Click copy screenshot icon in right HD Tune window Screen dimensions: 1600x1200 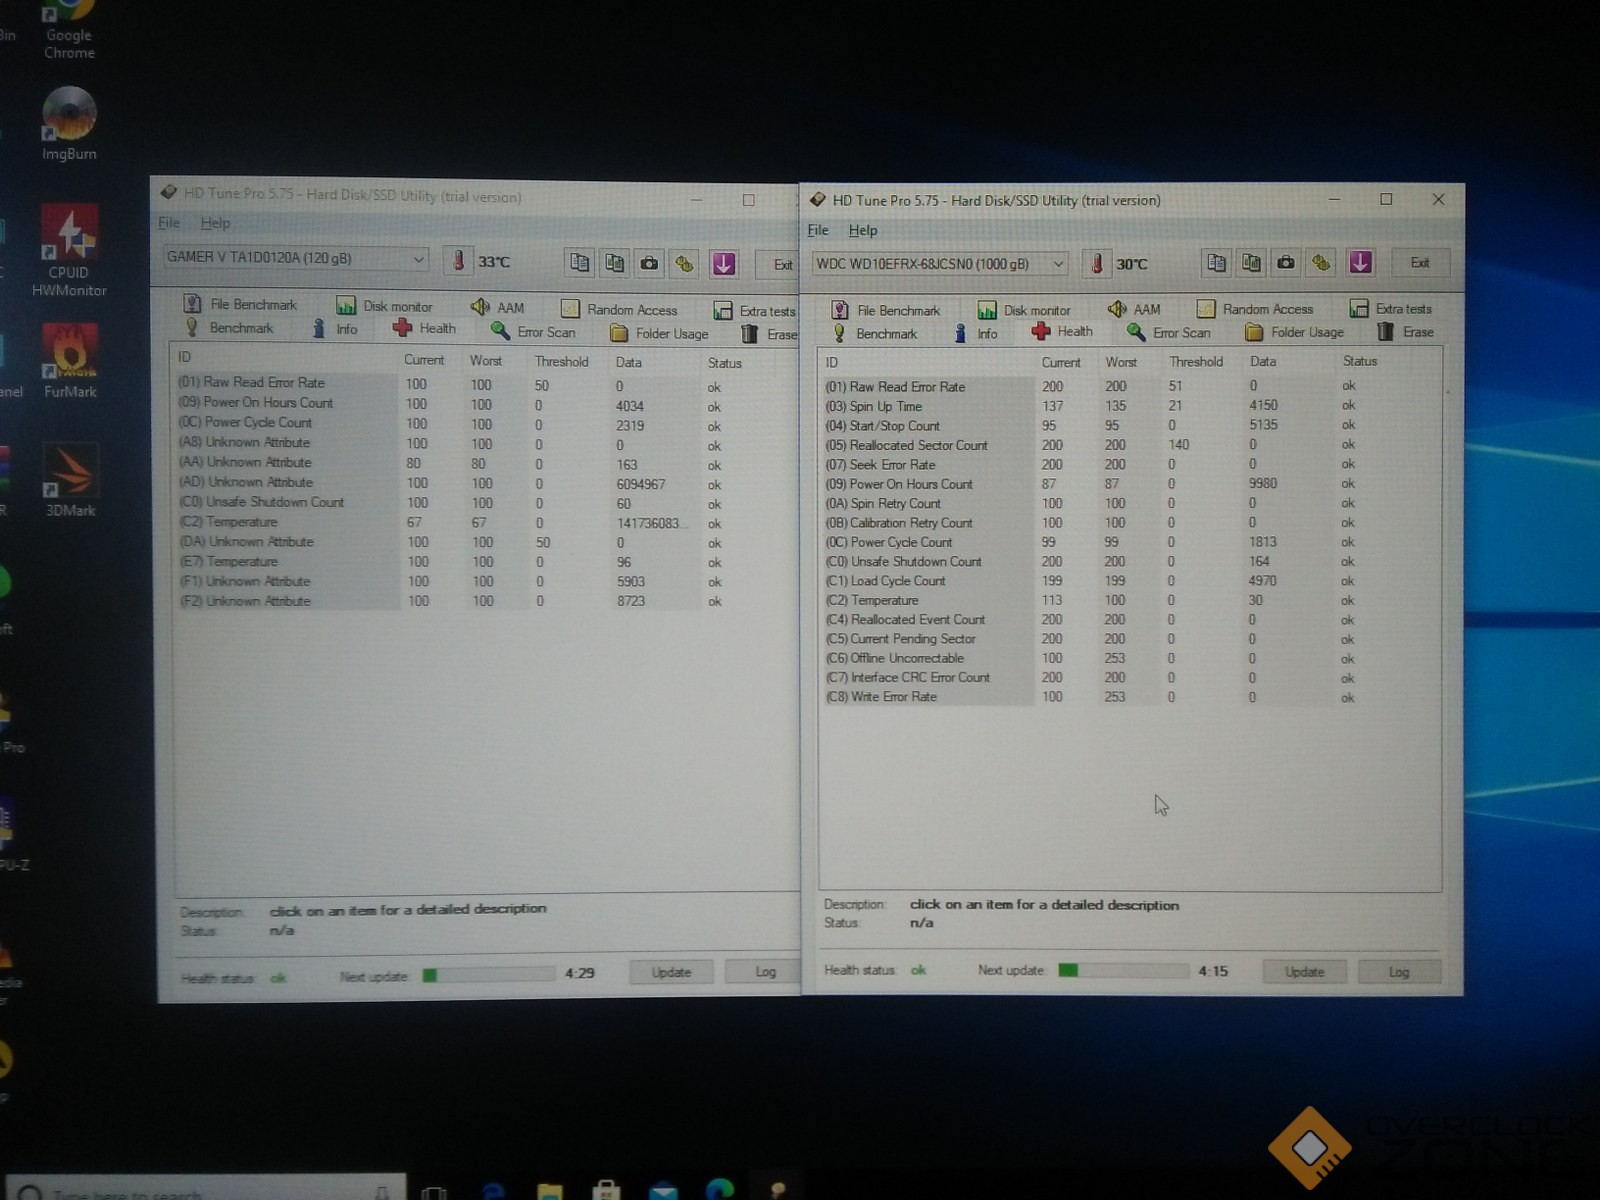[1251, 263]
